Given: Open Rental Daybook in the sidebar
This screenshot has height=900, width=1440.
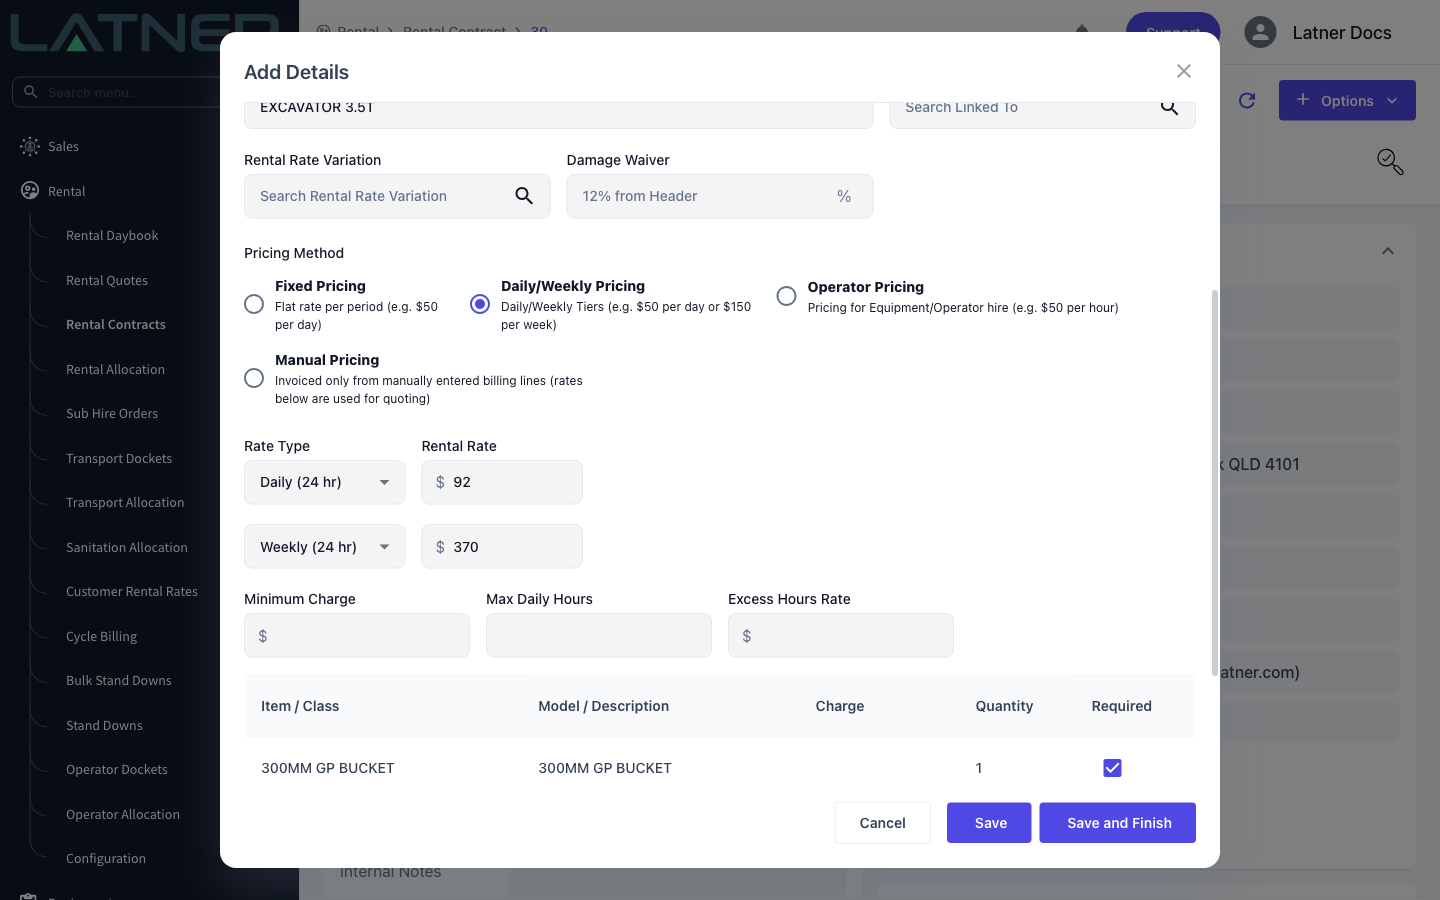Looking at the screenshot, I should pyautogui.click(x=112, y=236).
